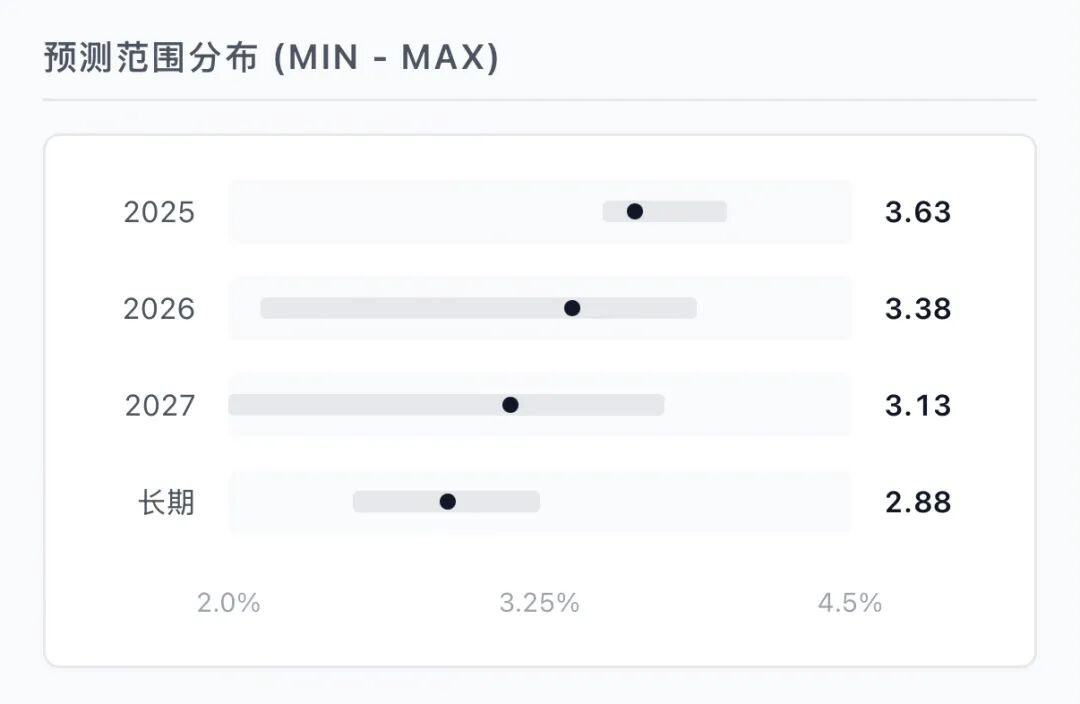Click the 2026 min-max range bar
This screenshot has width=1080, height=704.
tap(478, 308)
